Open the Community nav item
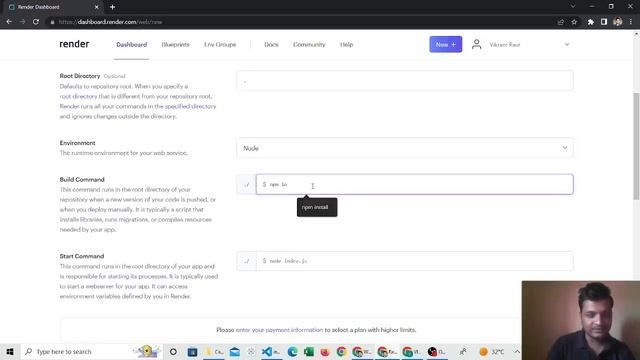Image resolution: width=640 pixels, height=360 pixels. (309, 44)
